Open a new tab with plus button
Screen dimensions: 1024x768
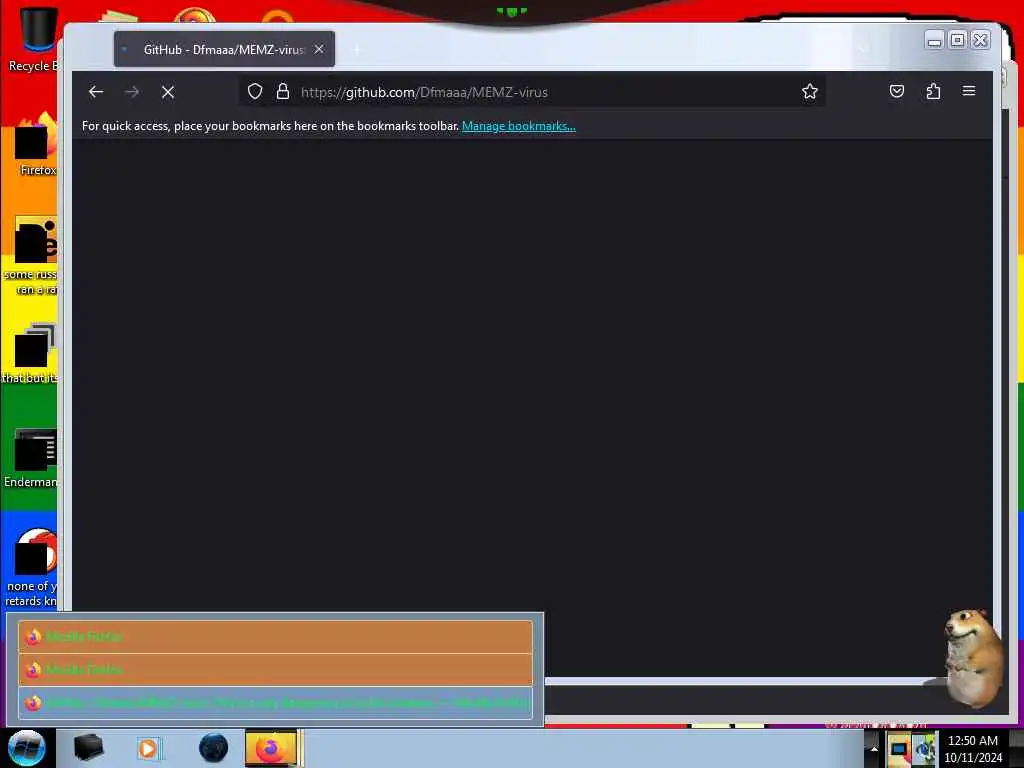(357, 50)
